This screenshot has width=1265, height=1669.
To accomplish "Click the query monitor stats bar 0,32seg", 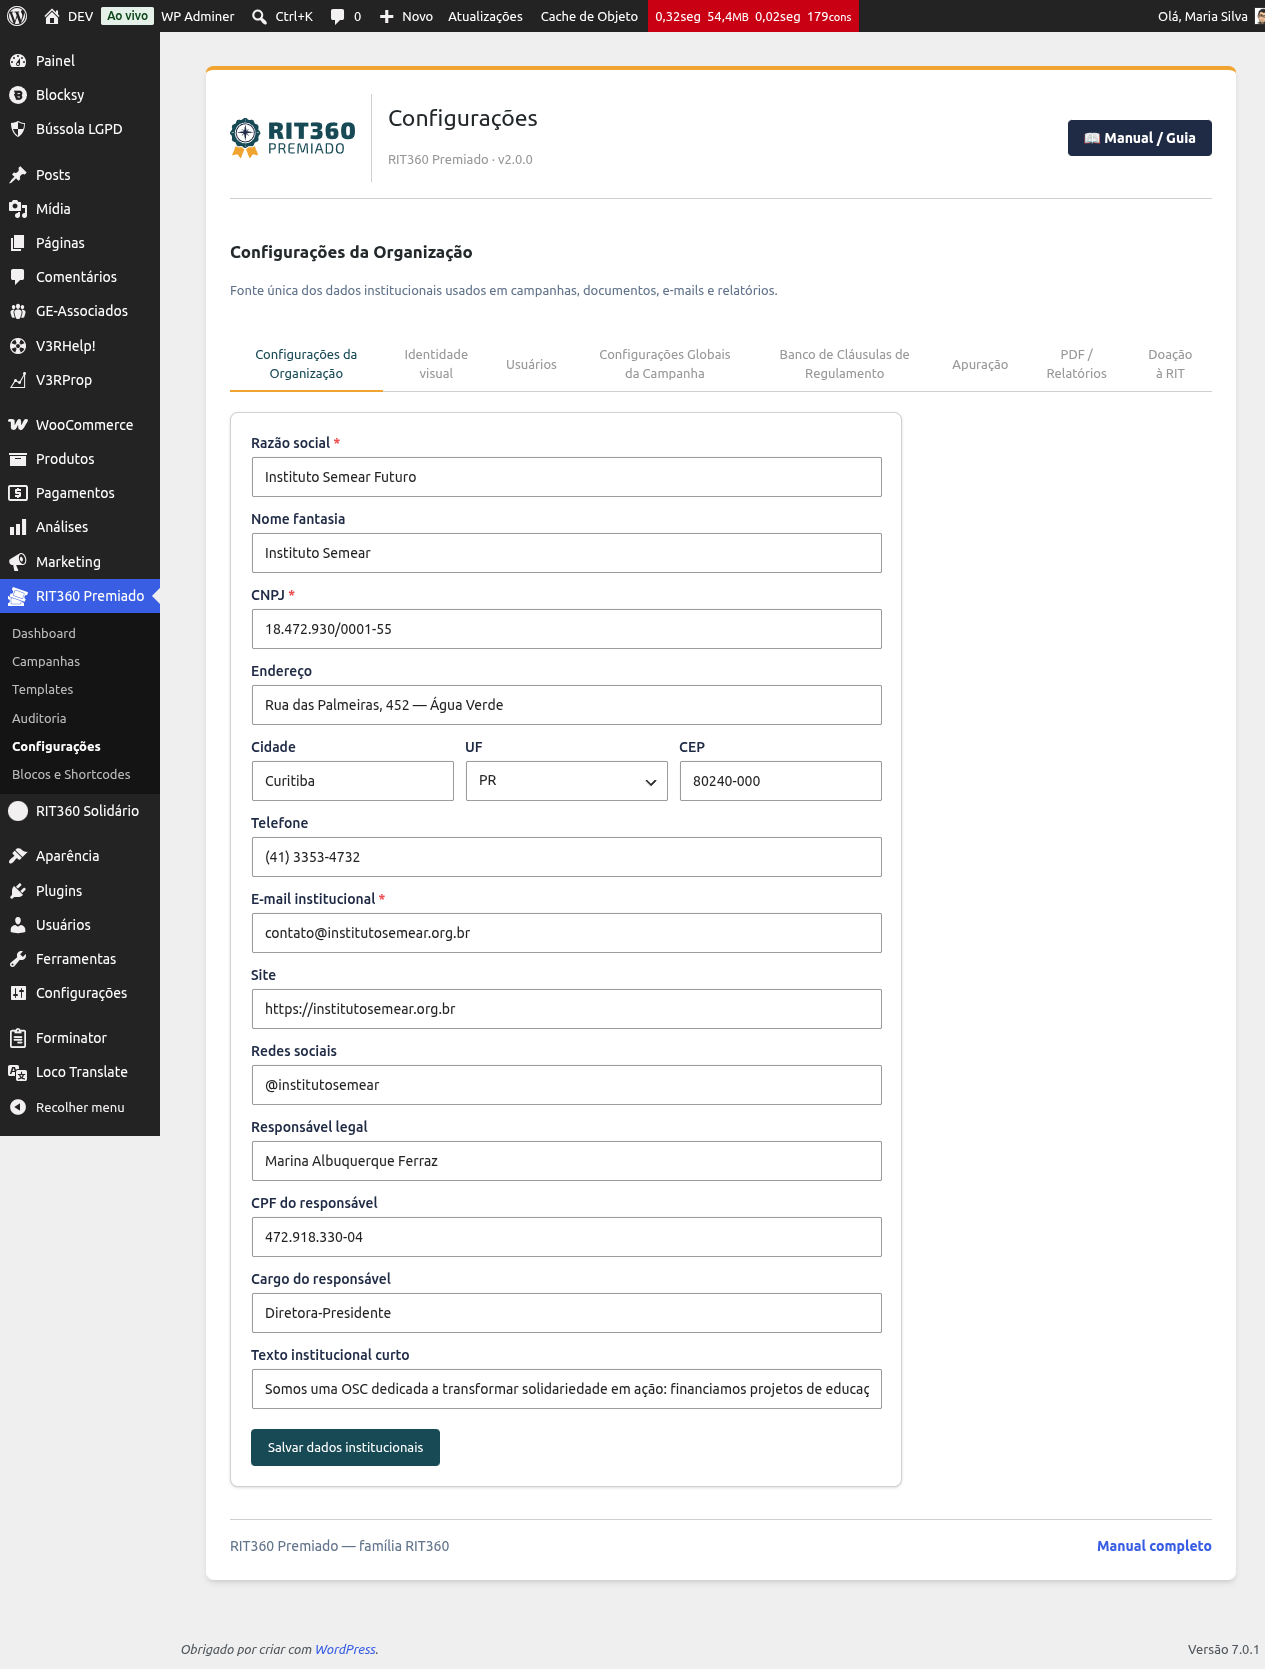I will [753, 16].
